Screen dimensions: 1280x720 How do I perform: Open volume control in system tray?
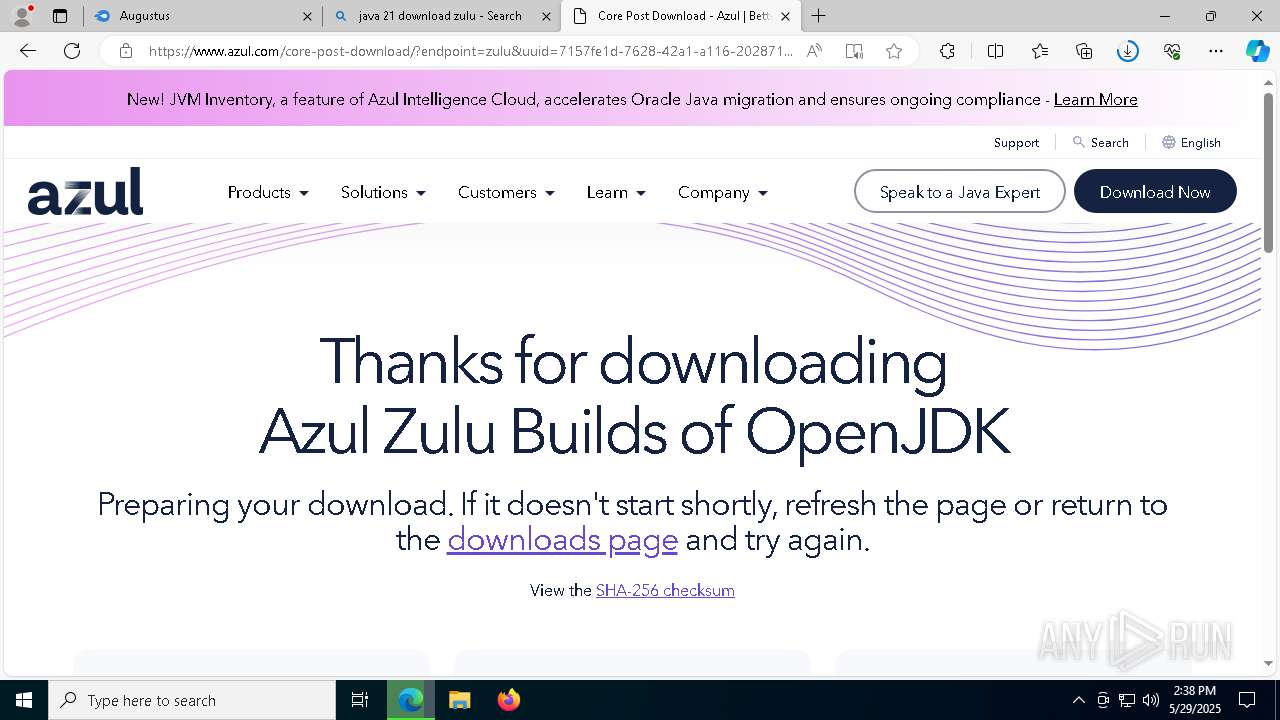(1151, 700)
